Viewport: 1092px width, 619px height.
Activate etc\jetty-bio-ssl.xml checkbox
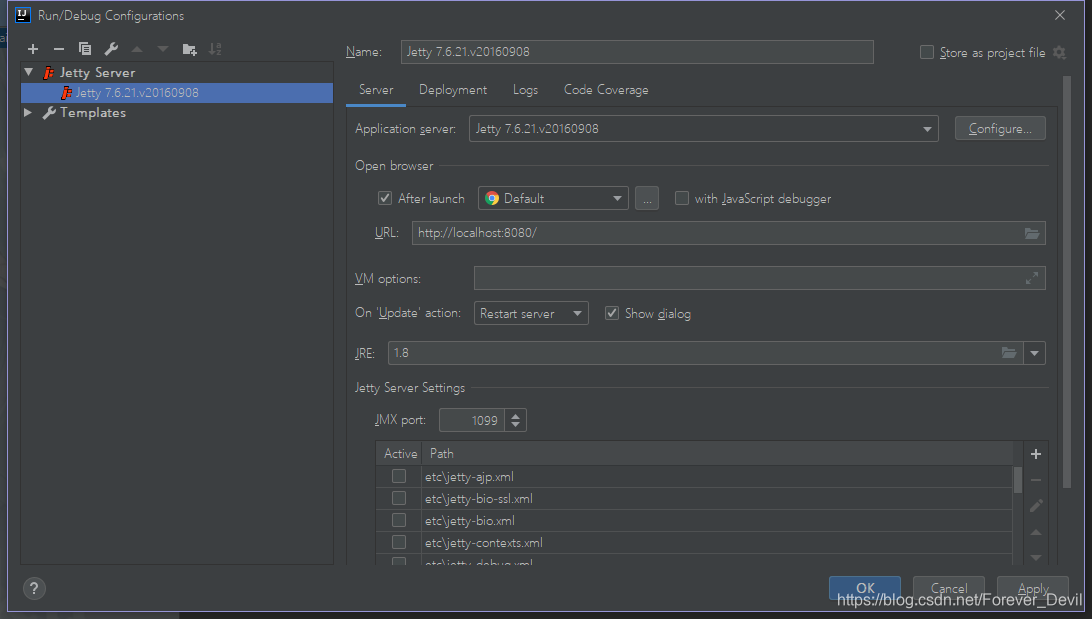pos(398,499)
